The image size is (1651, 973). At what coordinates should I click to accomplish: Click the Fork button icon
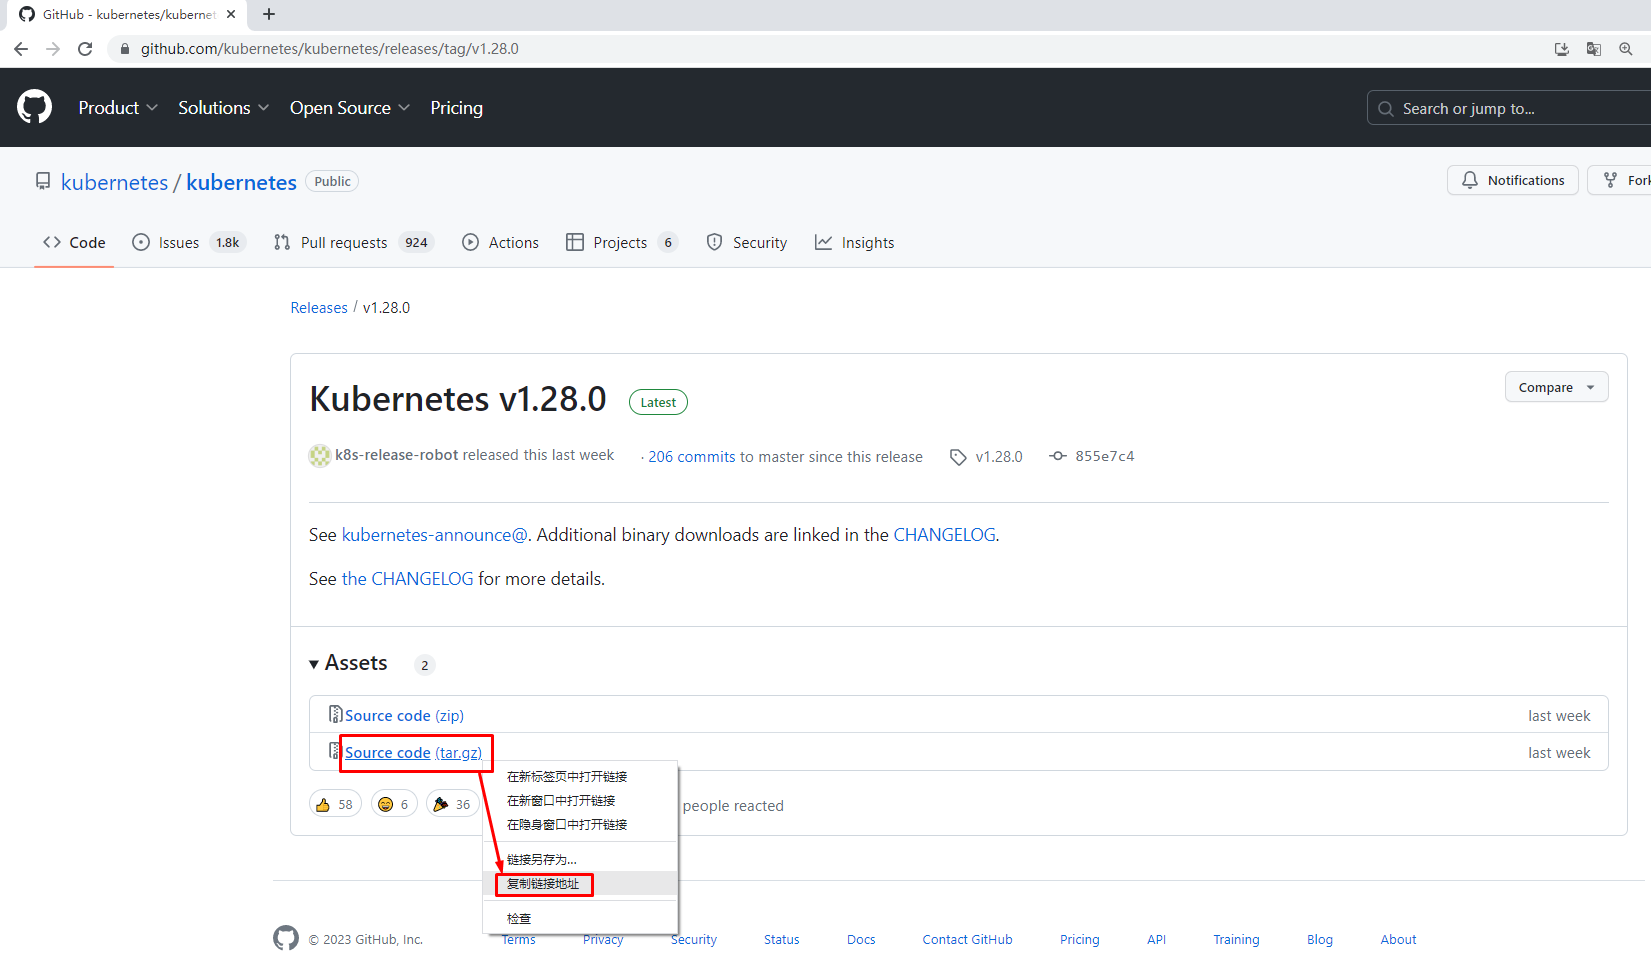pos(1610,180)
